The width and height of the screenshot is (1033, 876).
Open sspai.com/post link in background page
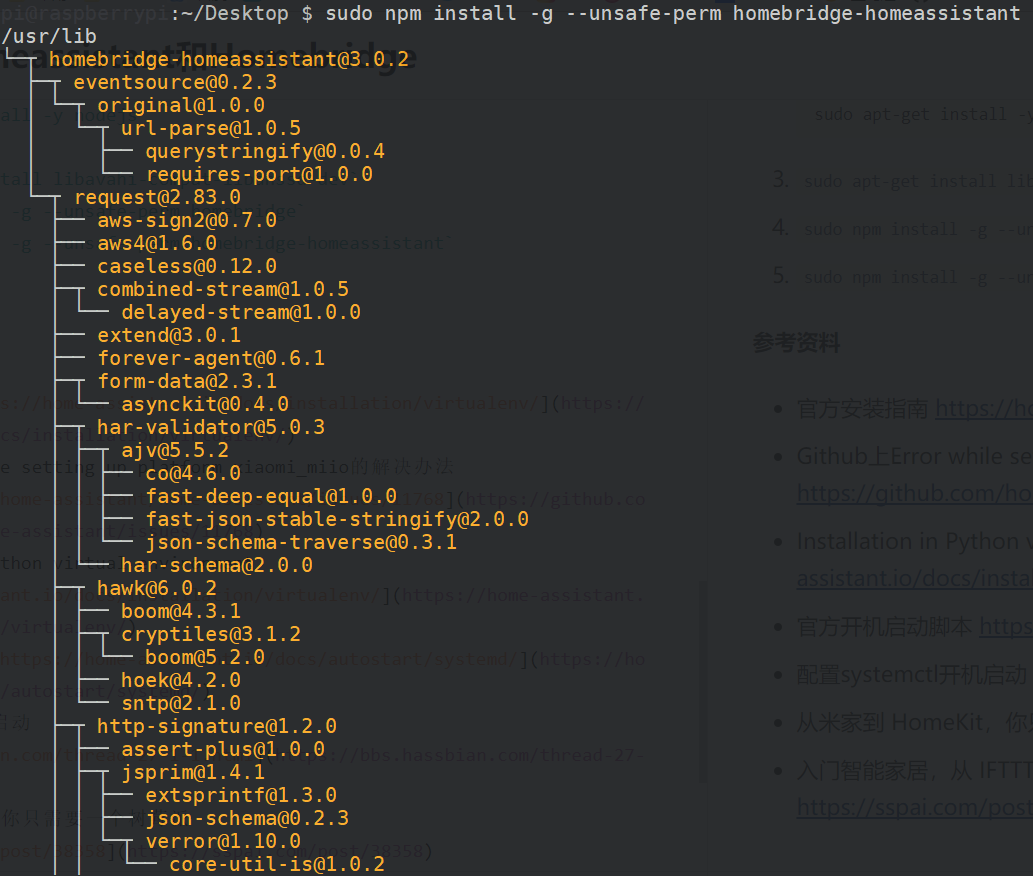point(914,807)
